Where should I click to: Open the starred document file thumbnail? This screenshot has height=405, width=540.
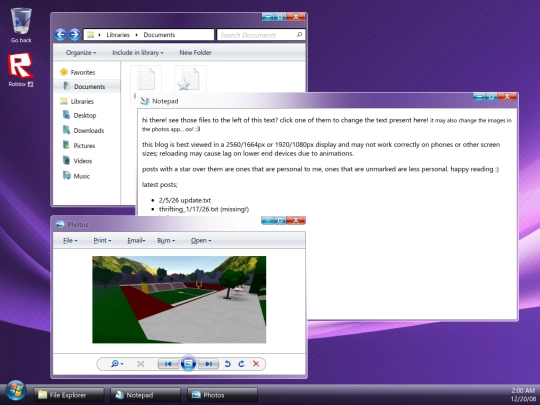[190, 79]
